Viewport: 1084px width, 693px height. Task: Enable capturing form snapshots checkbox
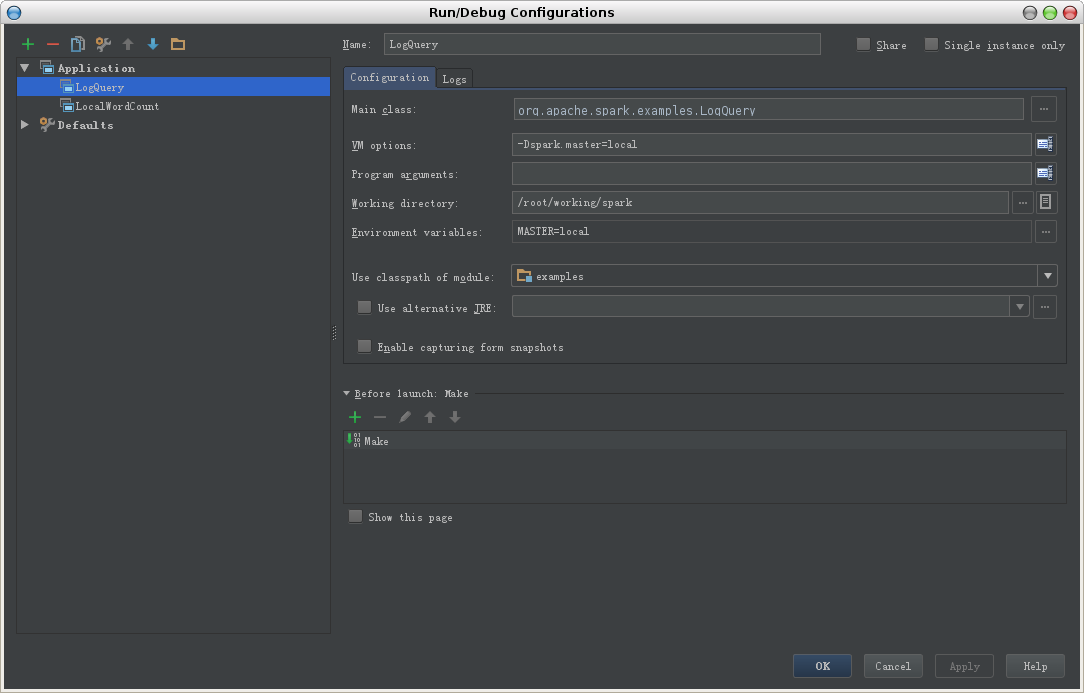(x=364, y=346)
